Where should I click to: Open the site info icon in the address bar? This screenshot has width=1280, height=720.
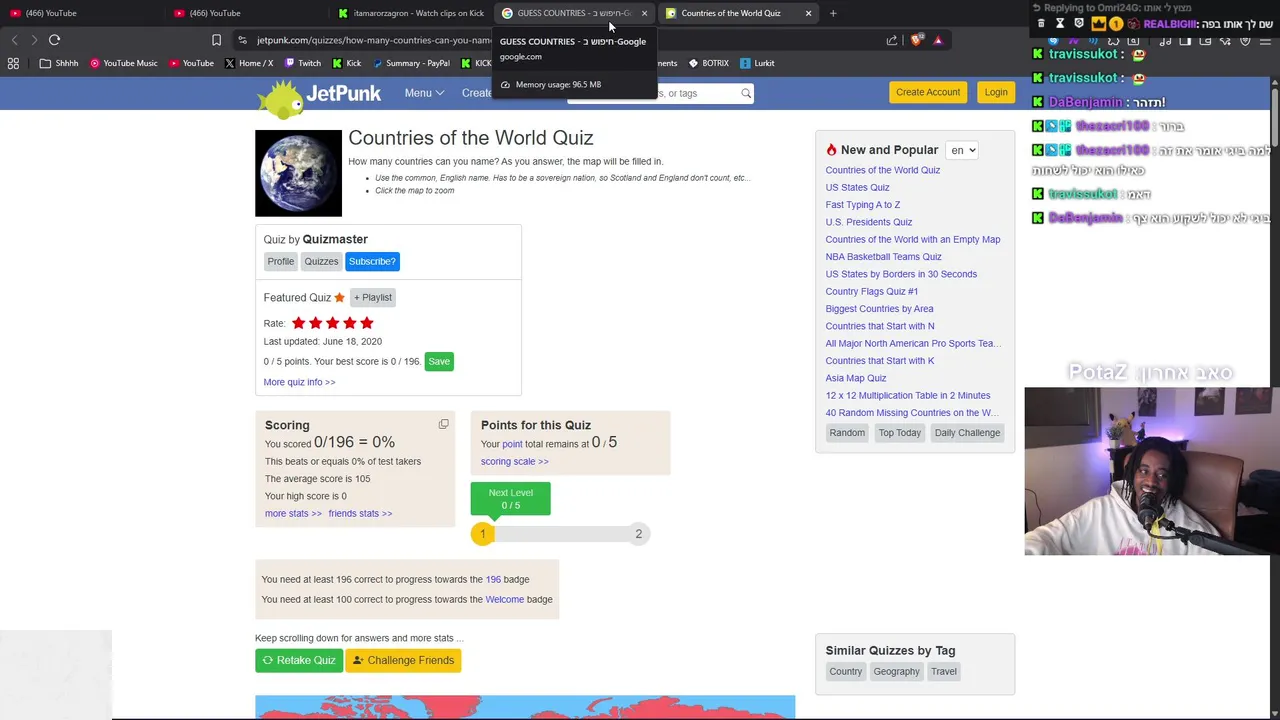point(243,40)
